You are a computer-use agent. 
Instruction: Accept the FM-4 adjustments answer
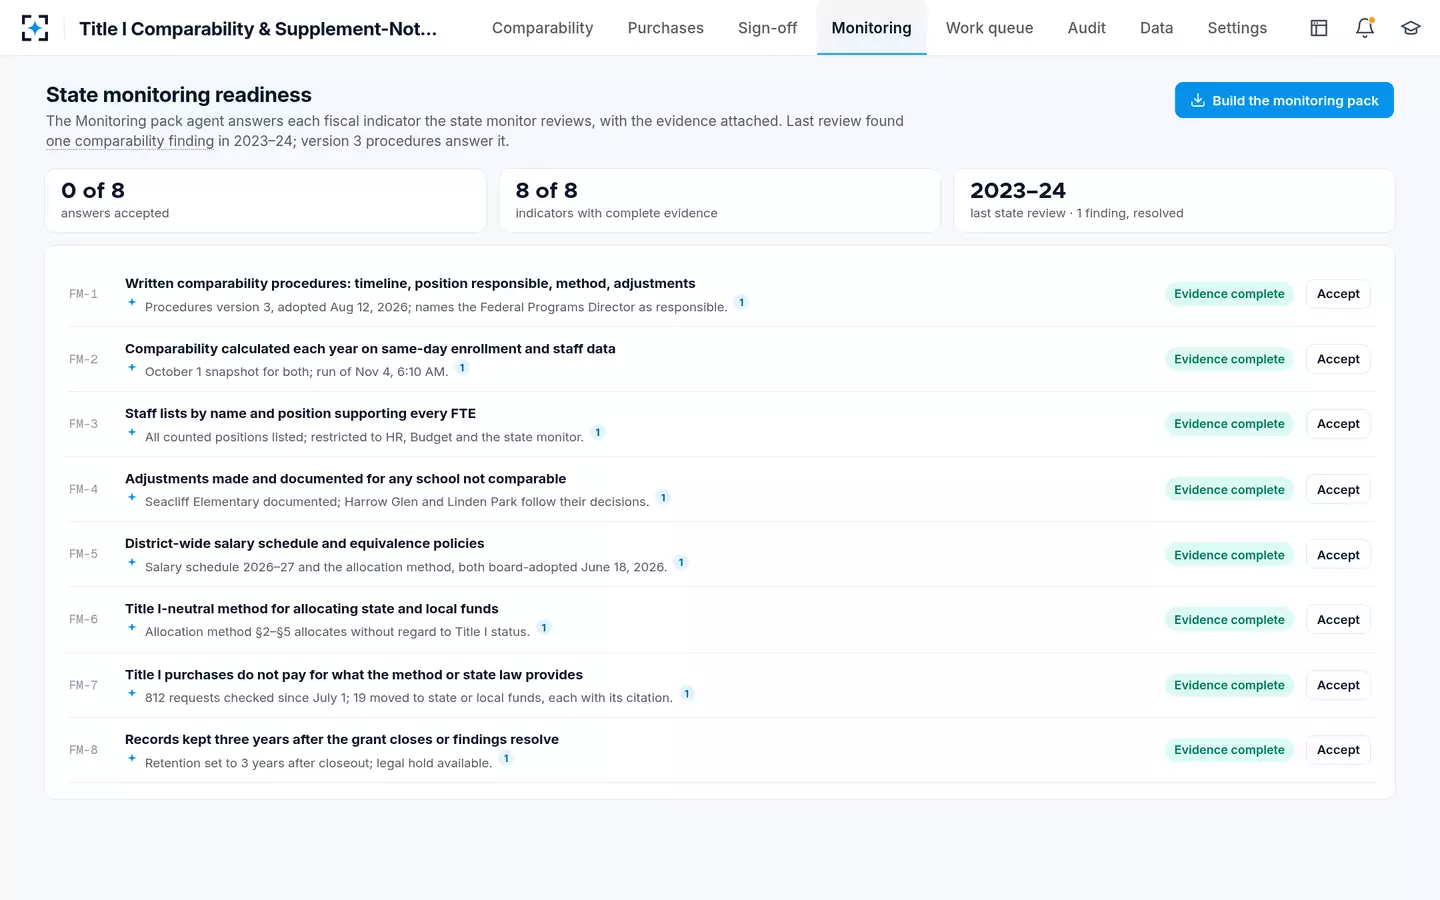1338,490
